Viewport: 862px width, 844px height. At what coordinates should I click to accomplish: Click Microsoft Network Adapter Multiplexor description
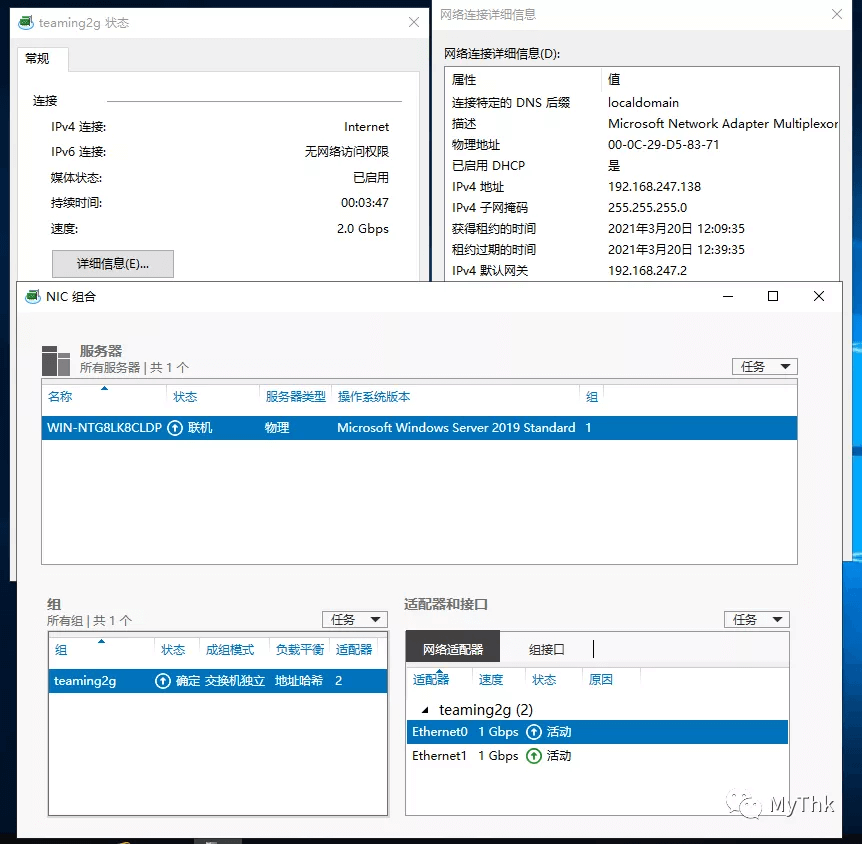pyautogui.click(x=723, y=124)
